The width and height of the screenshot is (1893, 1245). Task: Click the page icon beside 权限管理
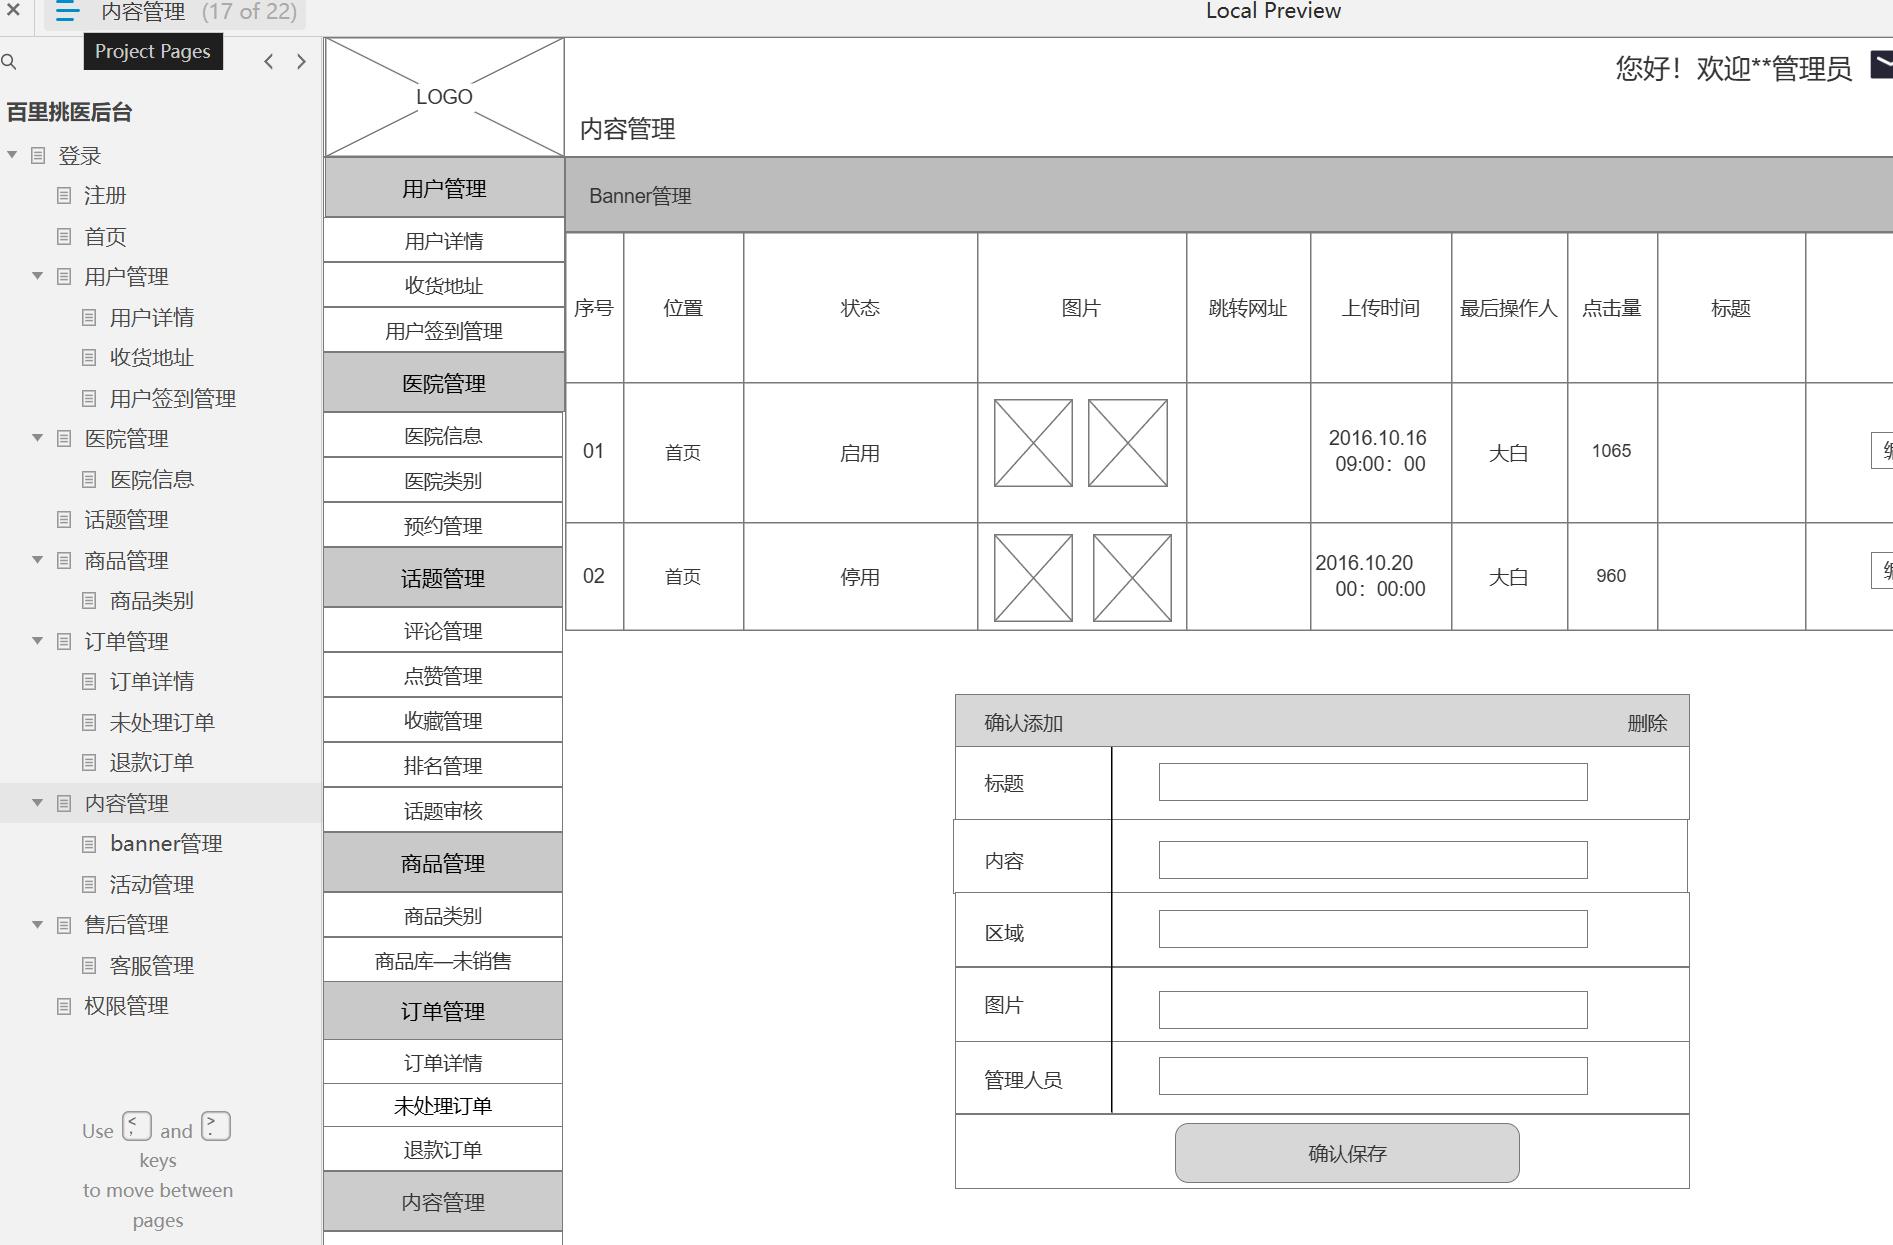coord(64,1006)
